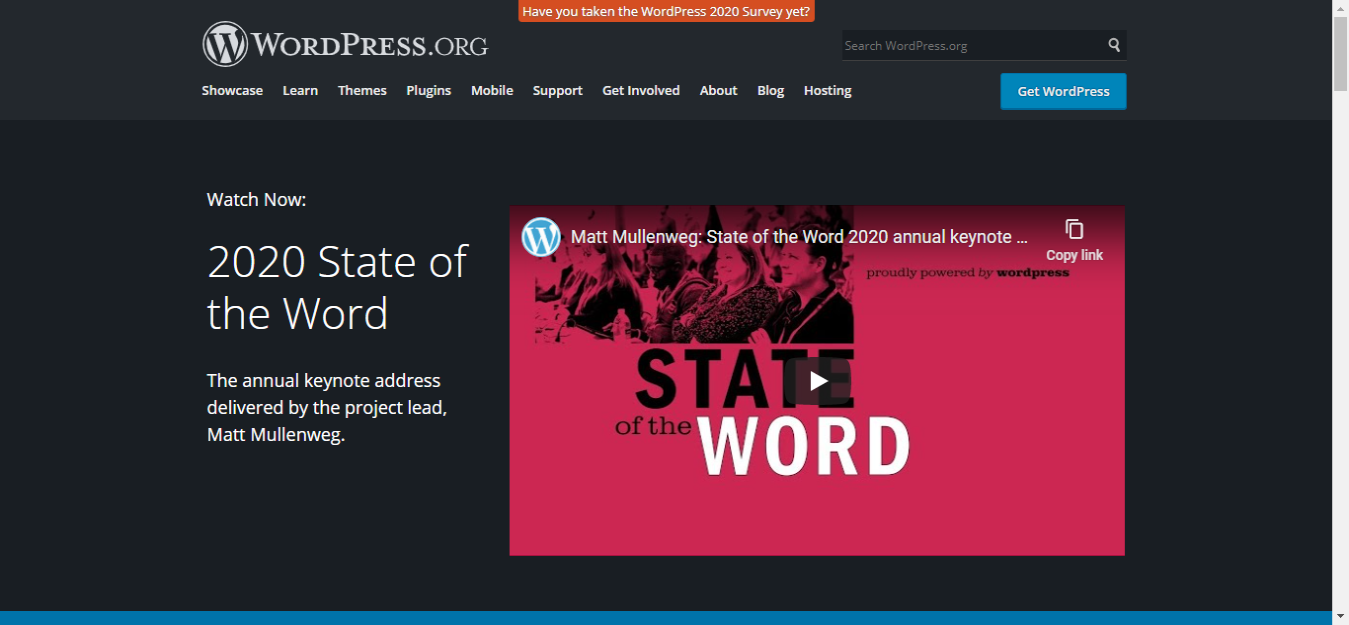1349x625 pixels.
Task: Click the scrollbar up arrow
Action: click(x=1341, y=9)
